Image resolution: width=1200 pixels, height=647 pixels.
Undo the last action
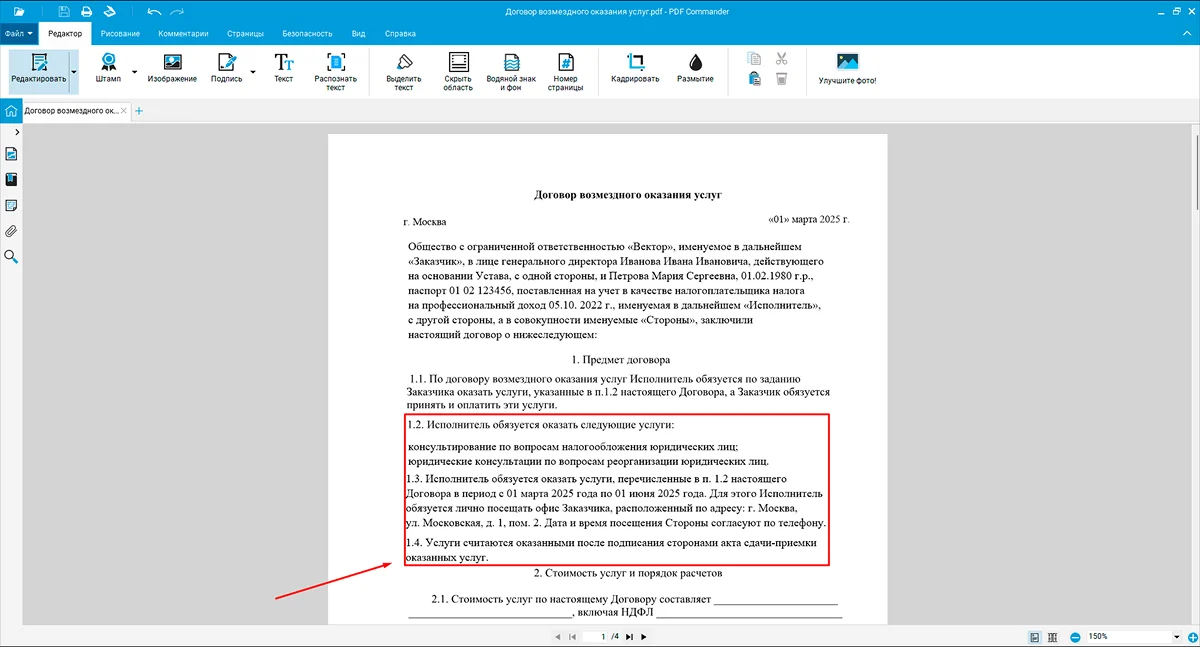153,11
